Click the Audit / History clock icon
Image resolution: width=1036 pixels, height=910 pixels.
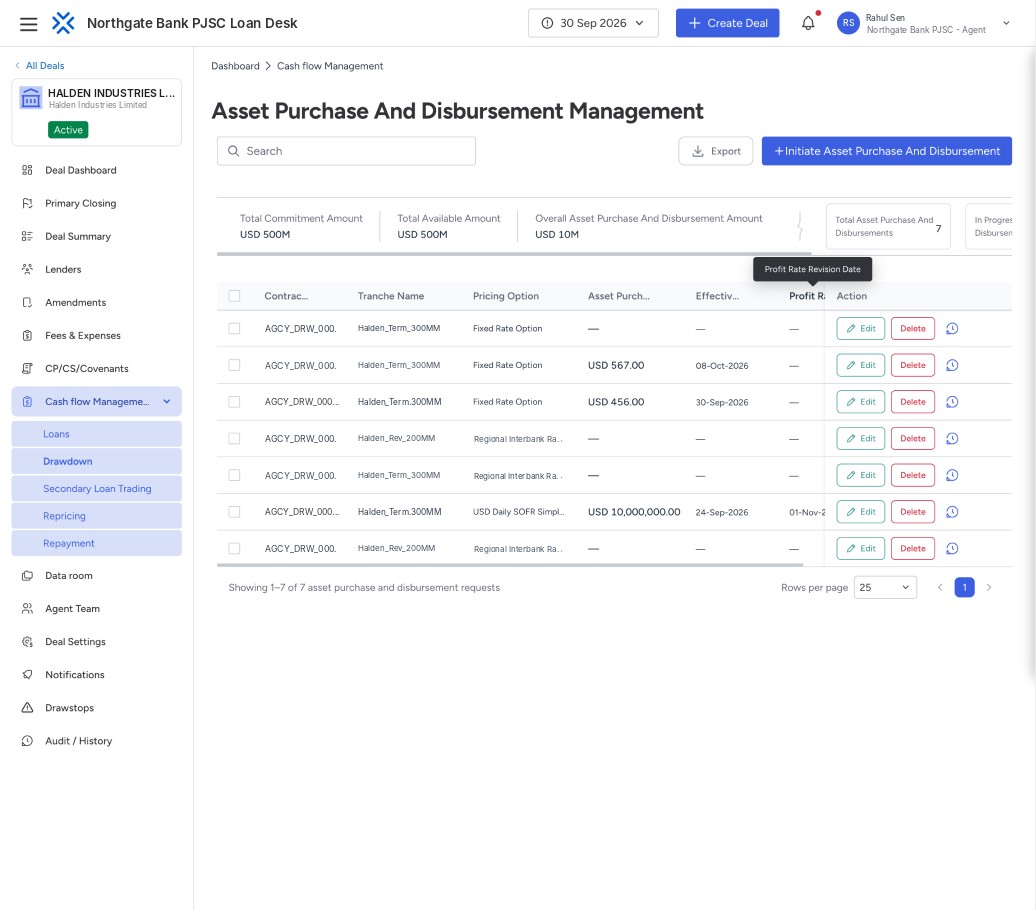tap(27, 741)
